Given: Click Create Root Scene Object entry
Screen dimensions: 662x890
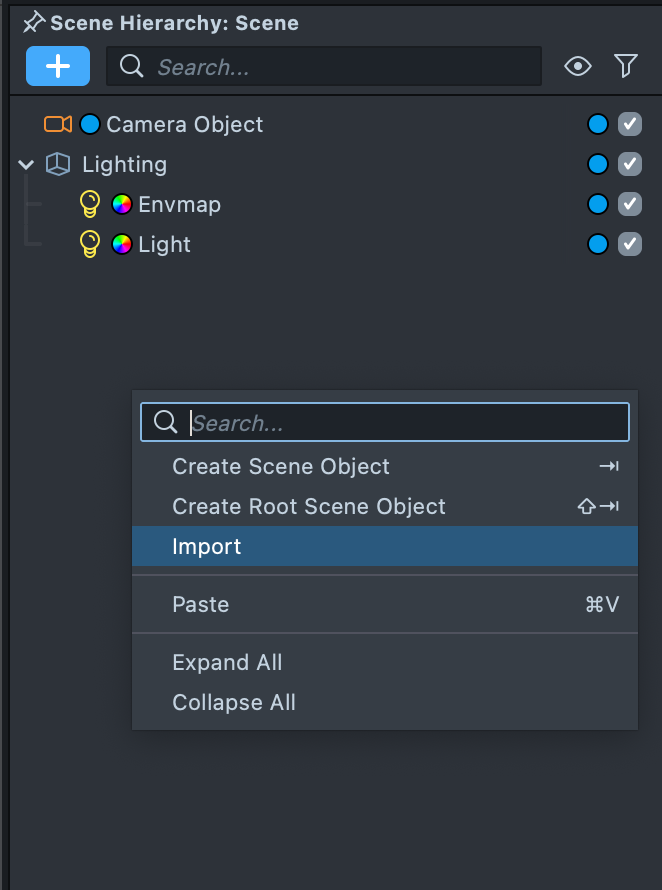Looking at the screenshot, I should coord(309,506).
